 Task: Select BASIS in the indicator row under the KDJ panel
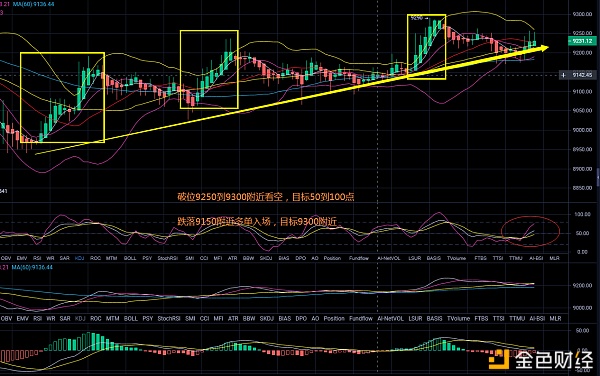coord(434,258)
